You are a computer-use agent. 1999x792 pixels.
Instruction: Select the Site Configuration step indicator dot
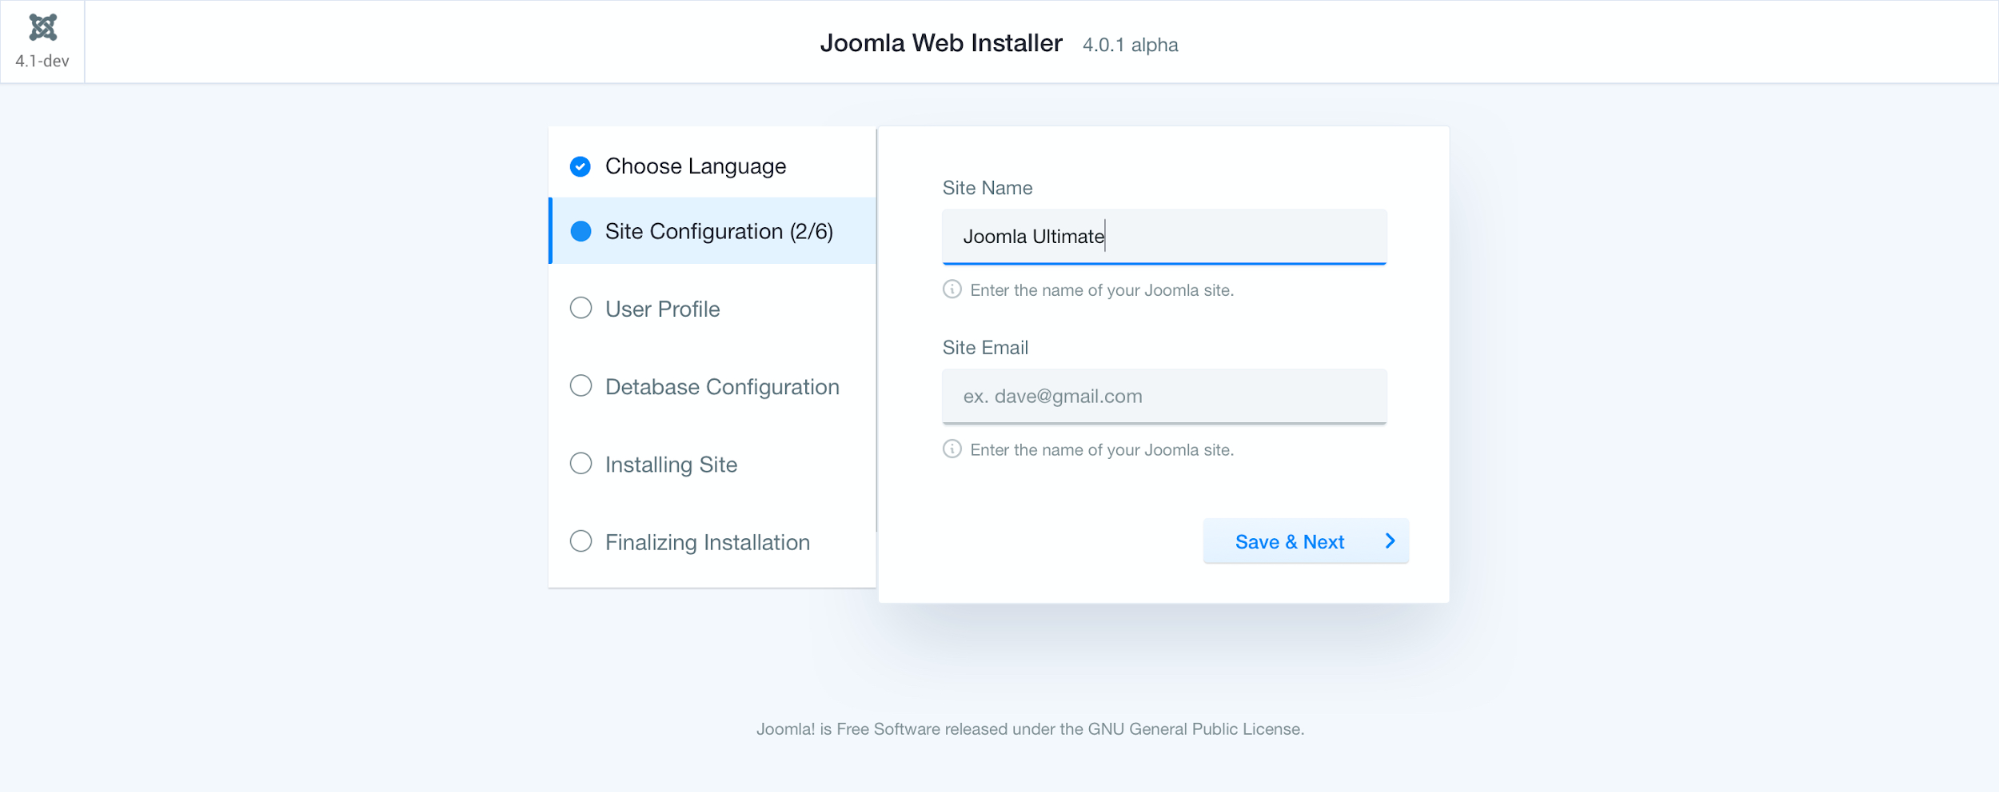pos(581,232)
